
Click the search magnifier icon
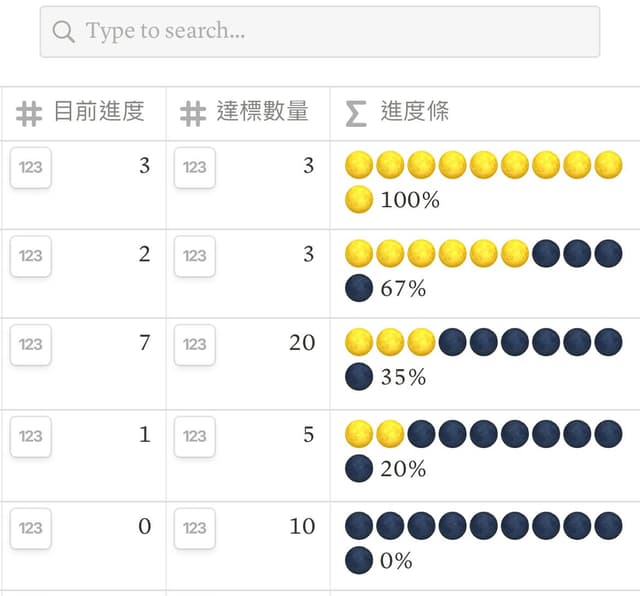point(63,32)
